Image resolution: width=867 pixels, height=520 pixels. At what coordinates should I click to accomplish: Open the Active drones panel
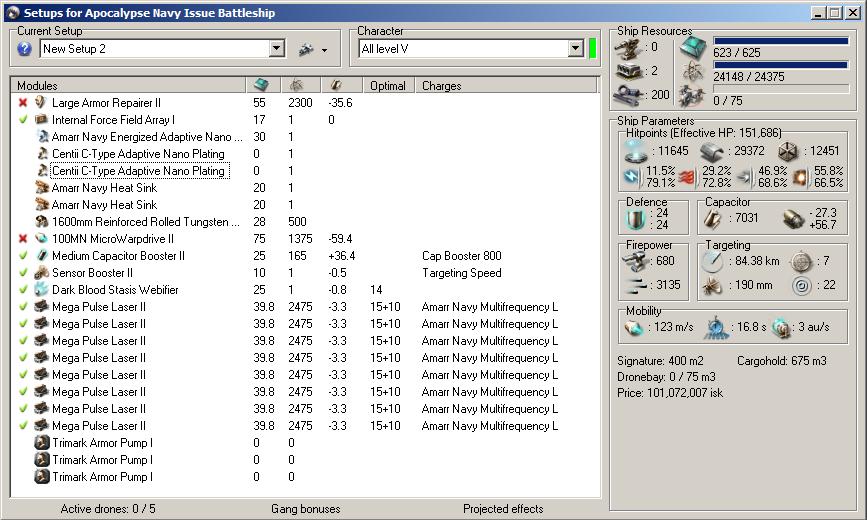pos(108,509)
